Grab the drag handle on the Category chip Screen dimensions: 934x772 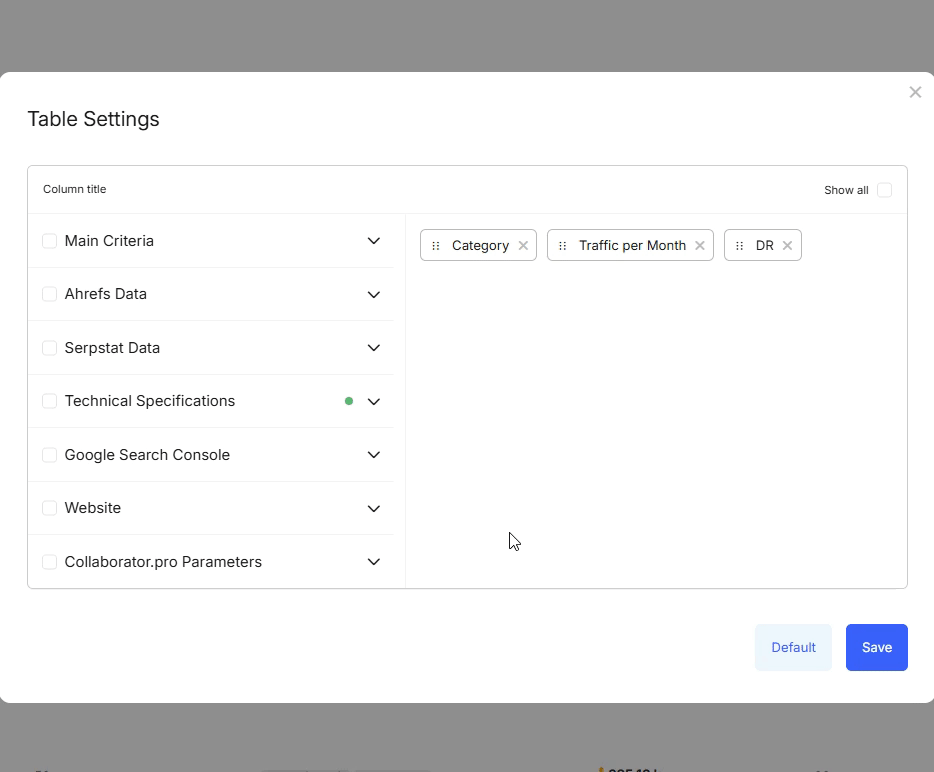435,245
